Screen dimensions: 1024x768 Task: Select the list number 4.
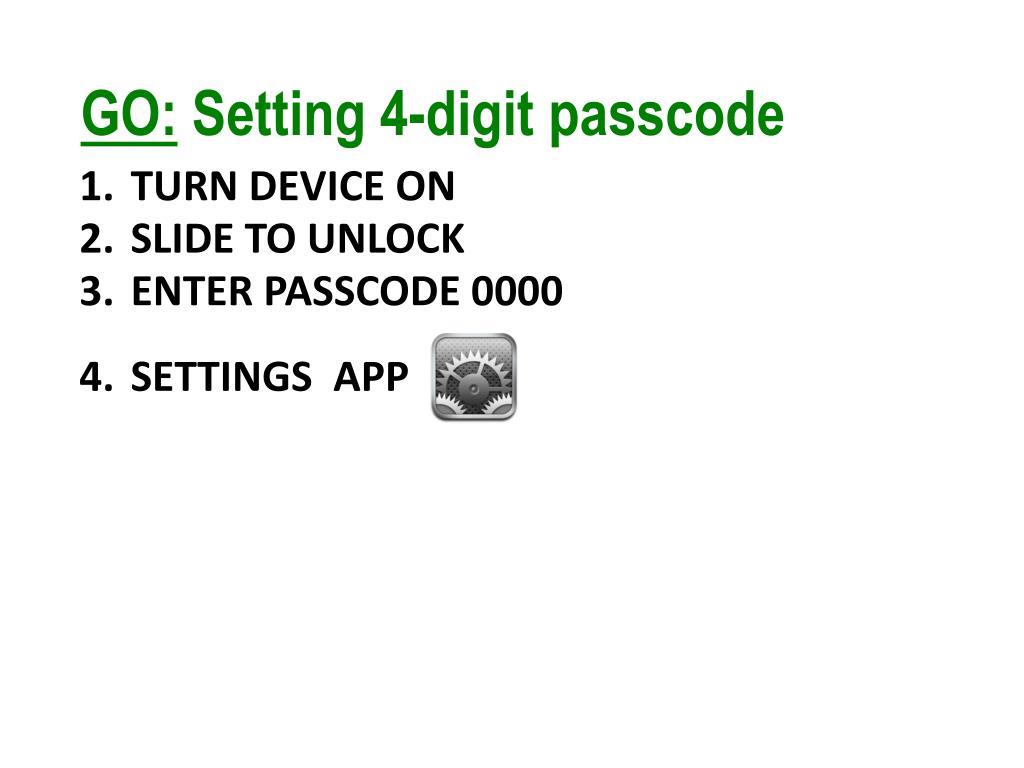click(97, 377)
